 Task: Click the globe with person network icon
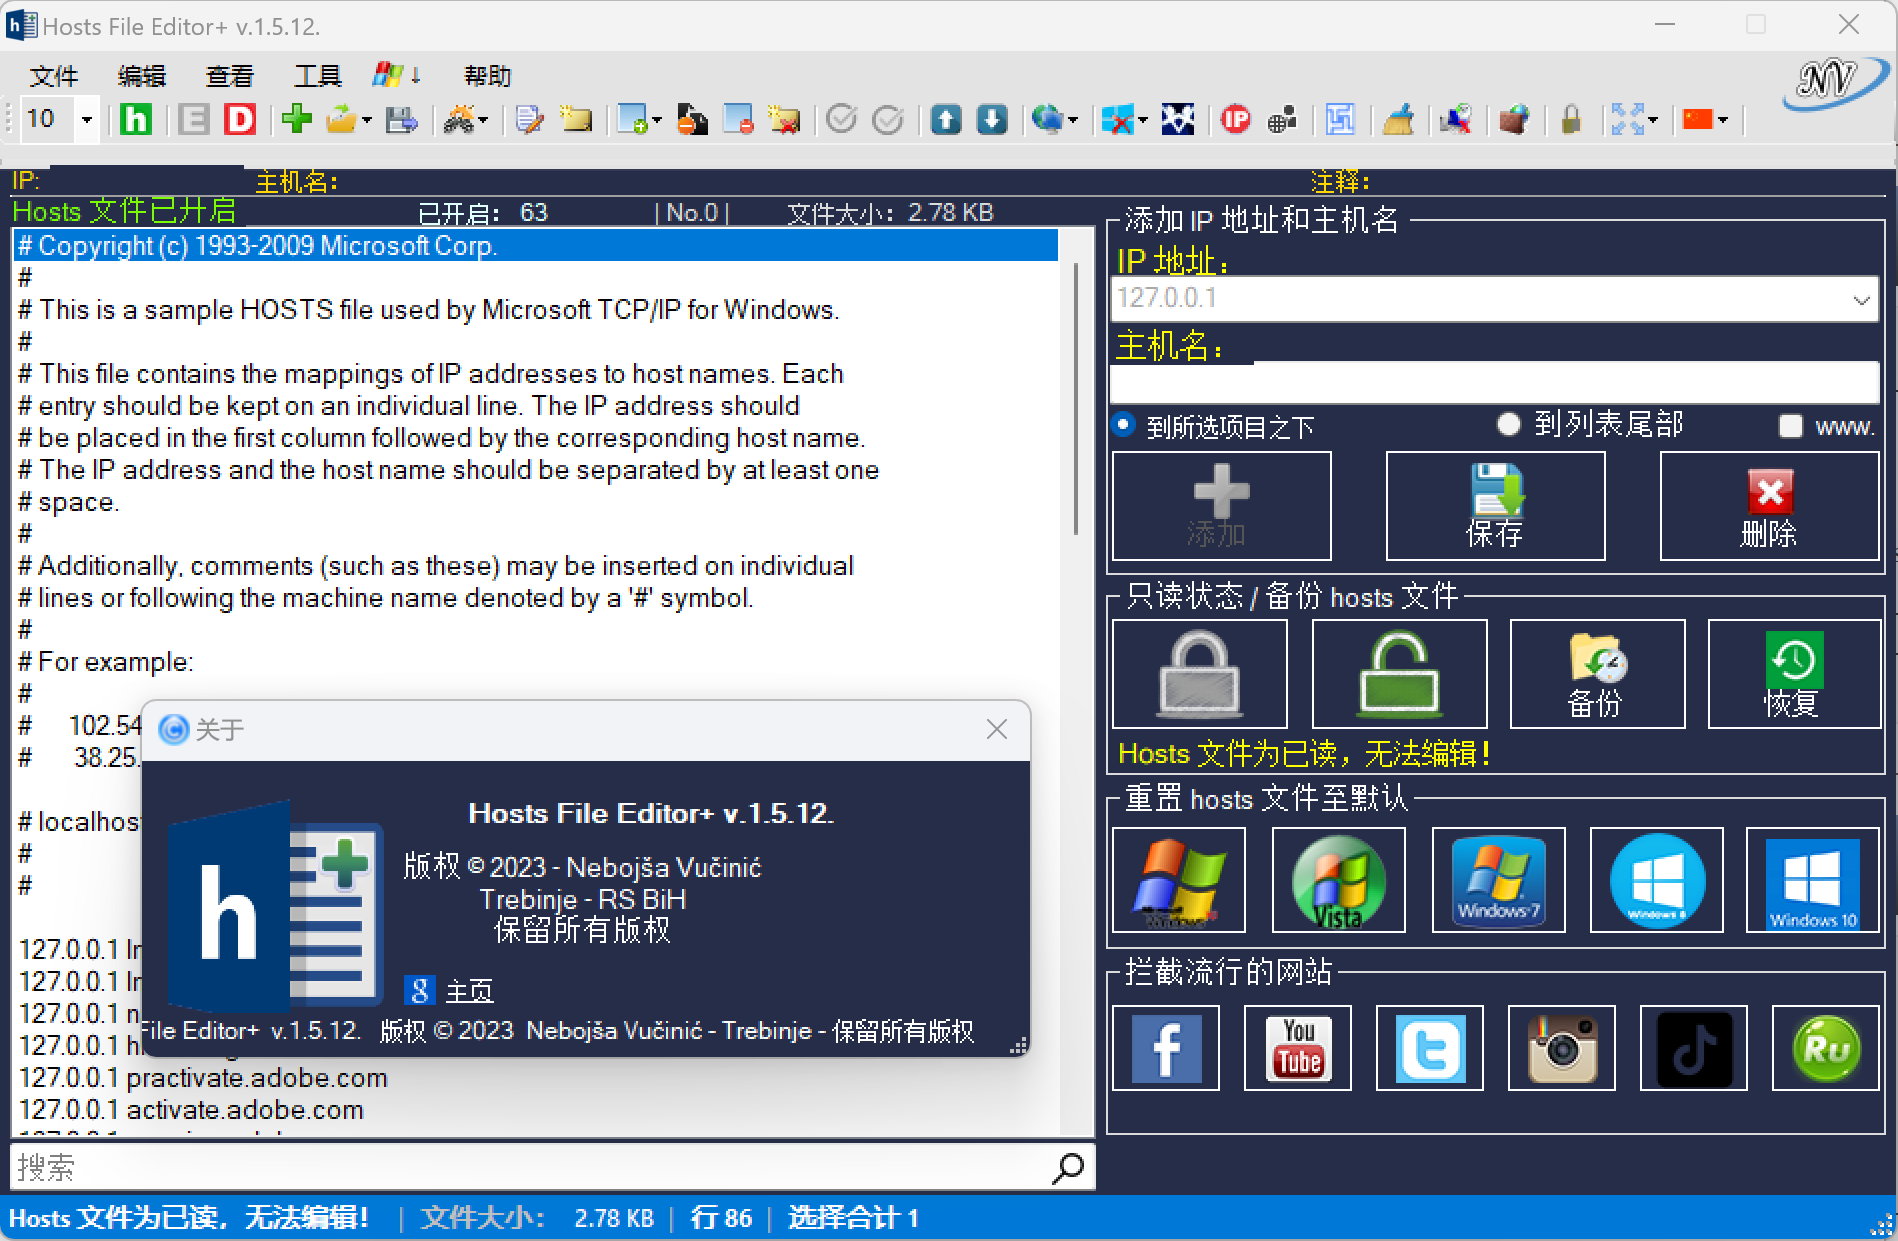(x=1282, y=120)
